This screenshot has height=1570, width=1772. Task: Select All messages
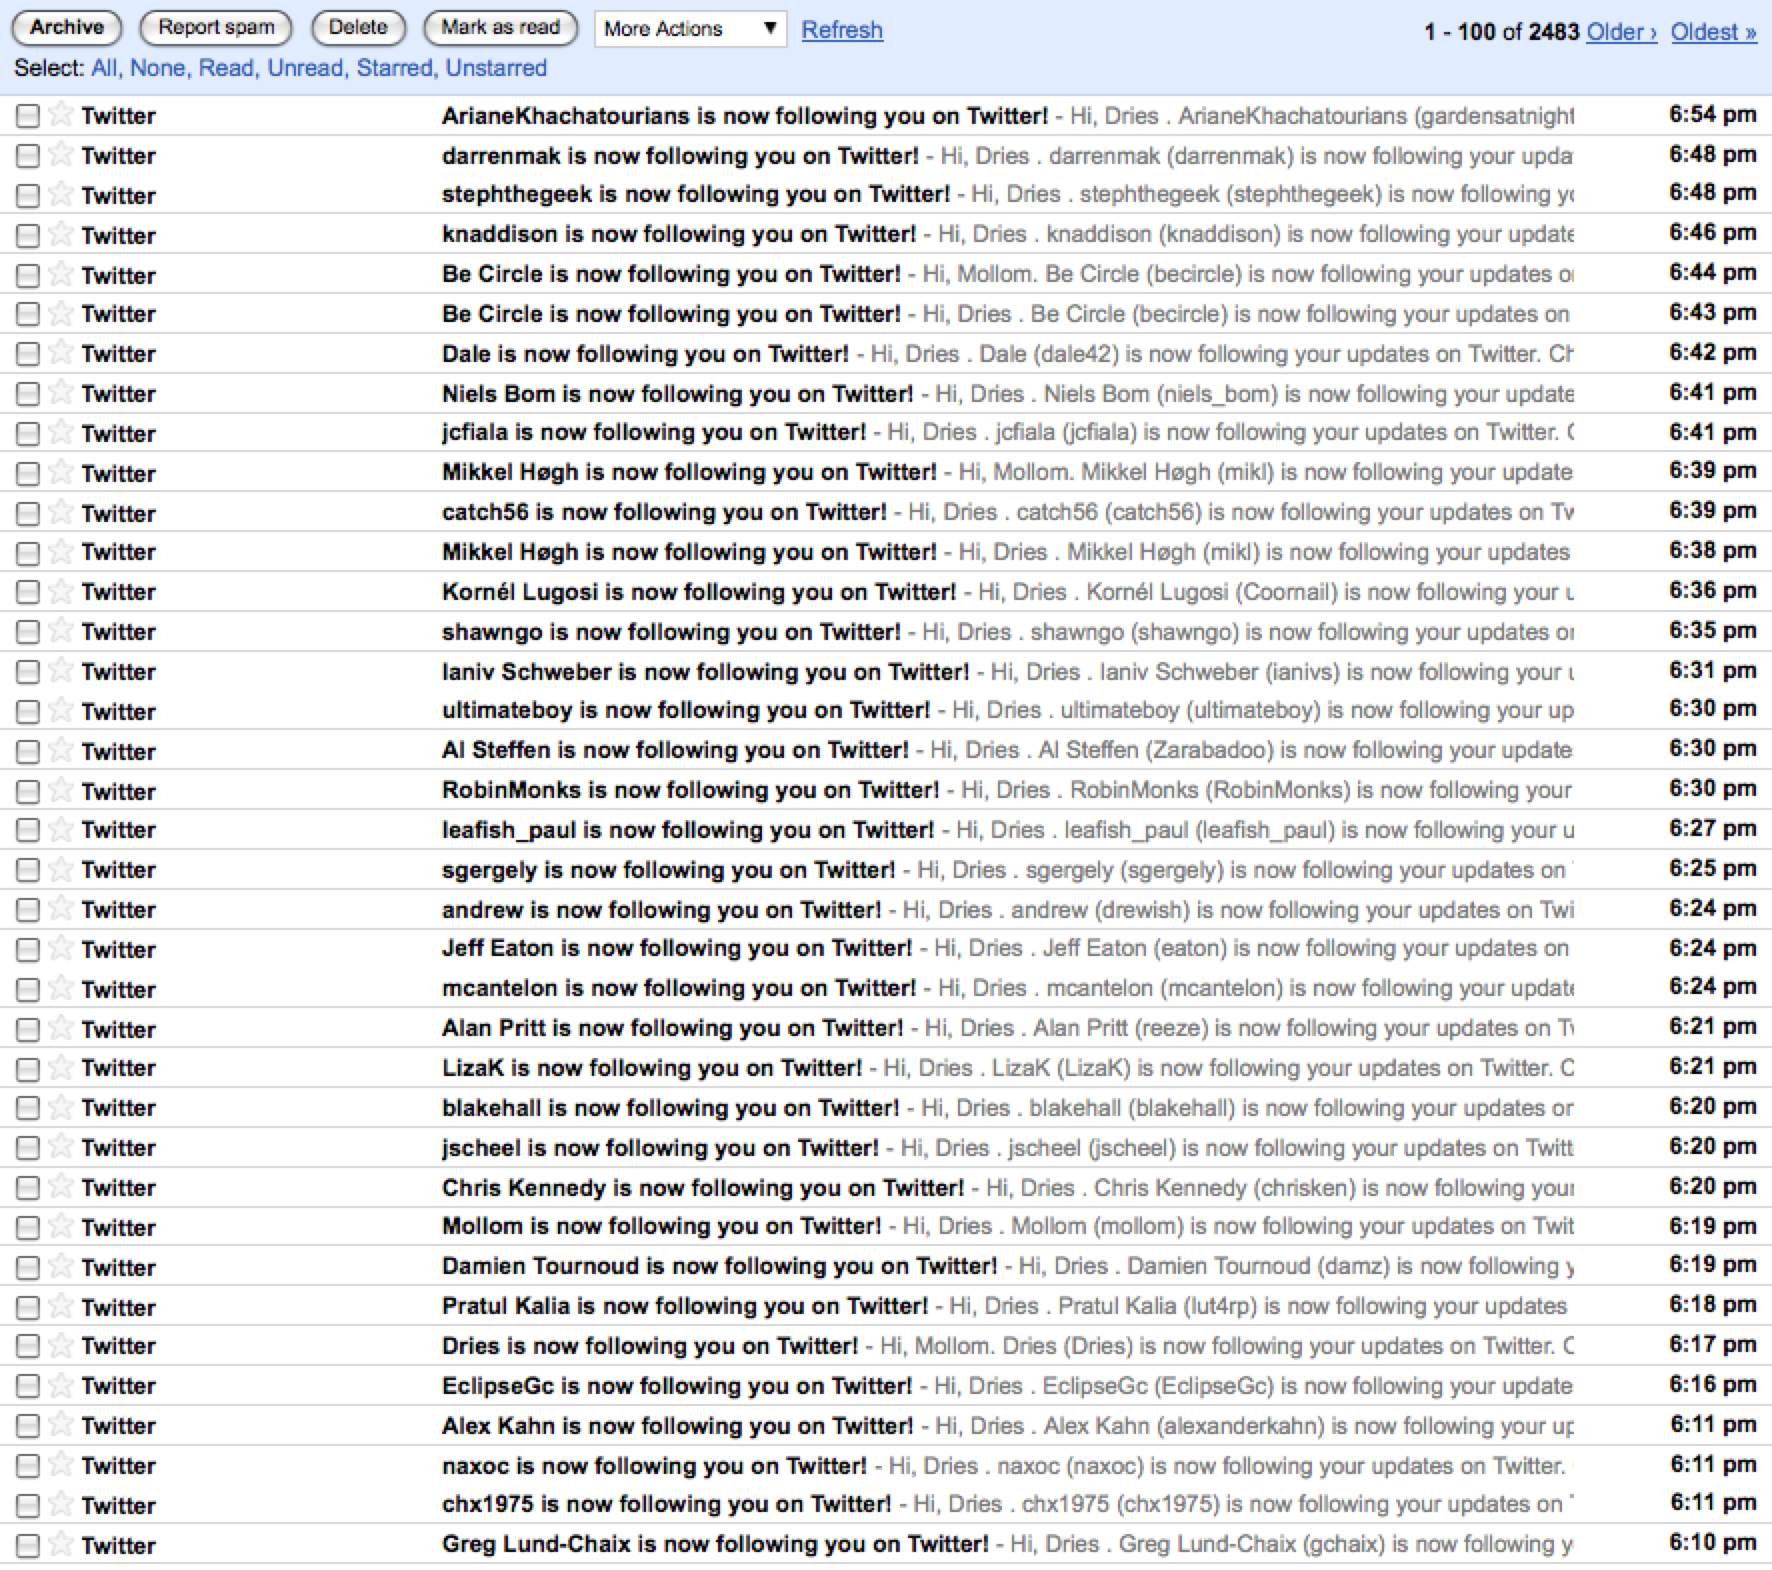103,68
